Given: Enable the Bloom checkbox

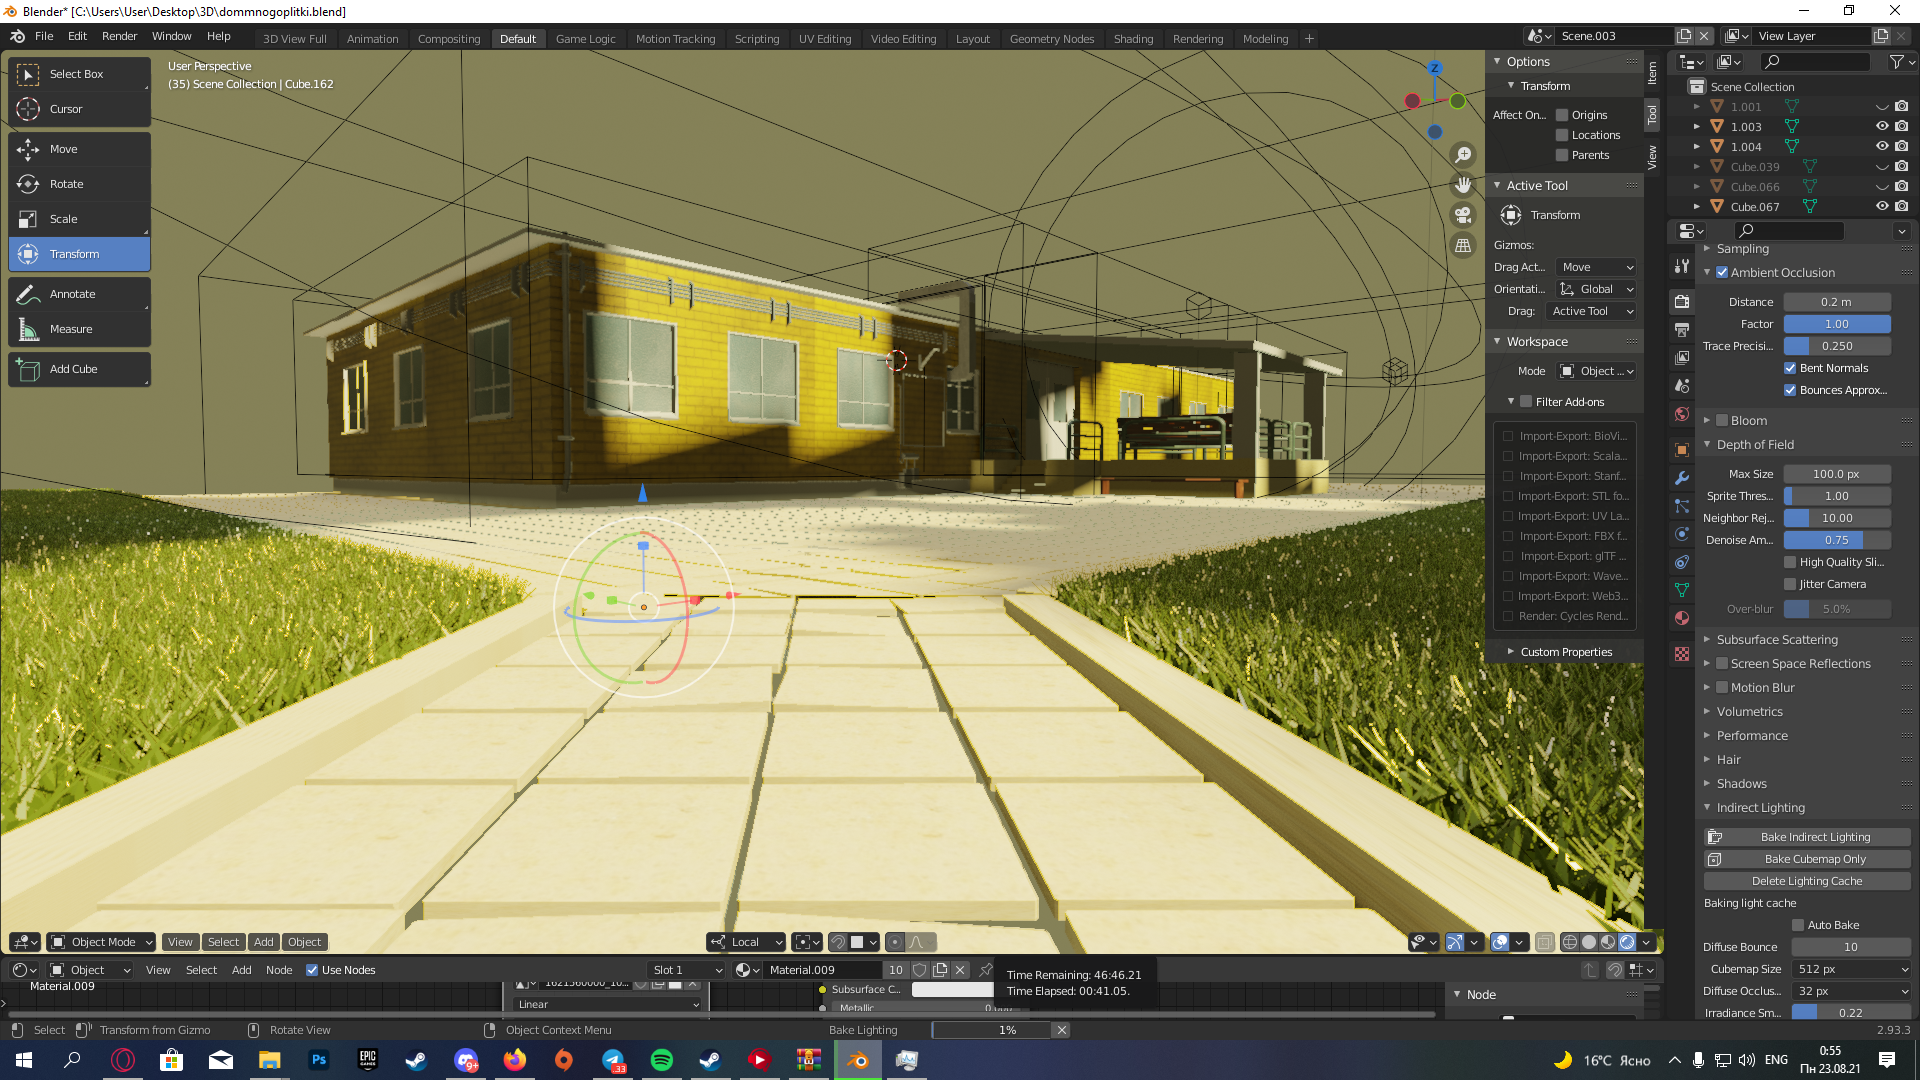Looking at the screenshot, I should click(1722, 421).
